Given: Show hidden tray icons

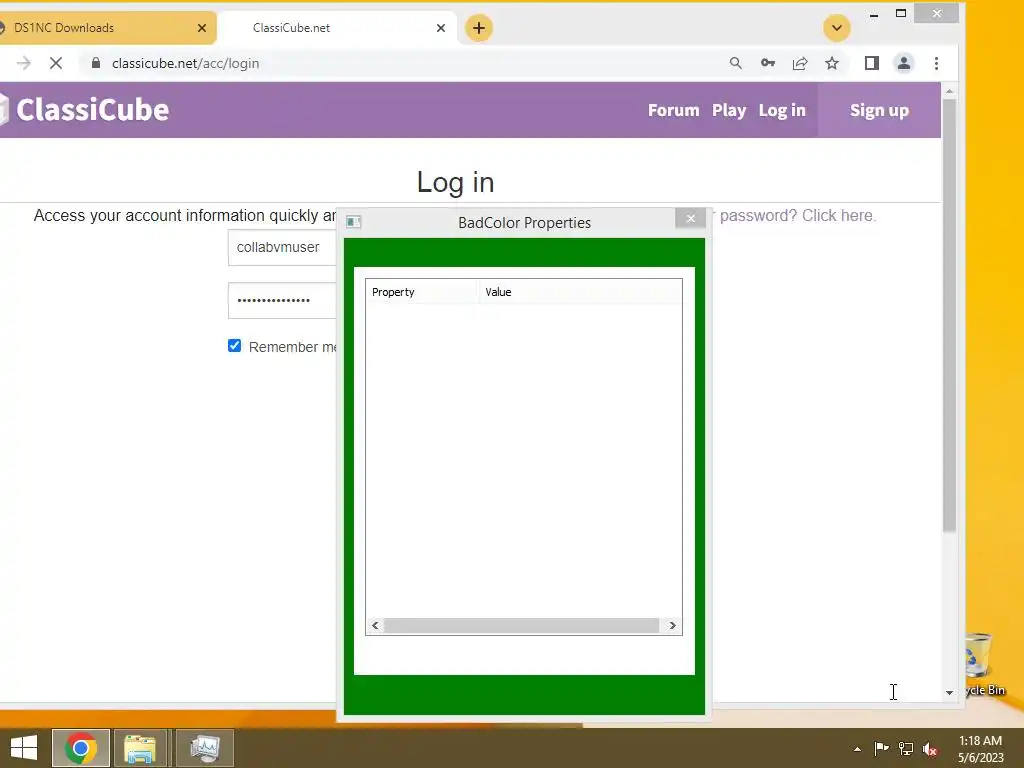Looking at the screenshot, I should coord(857,749).
